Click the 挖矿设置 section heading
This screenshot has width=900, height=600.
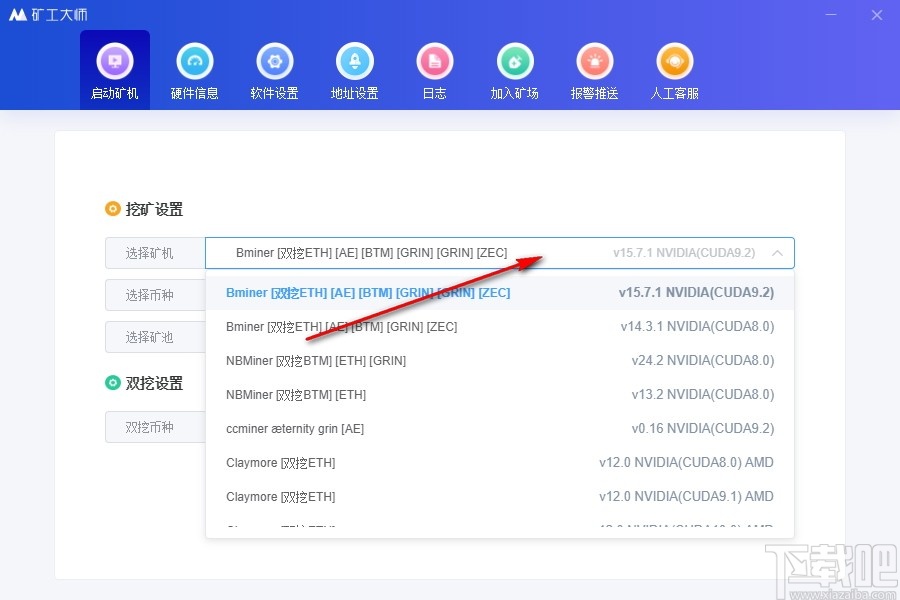[154, 209]
